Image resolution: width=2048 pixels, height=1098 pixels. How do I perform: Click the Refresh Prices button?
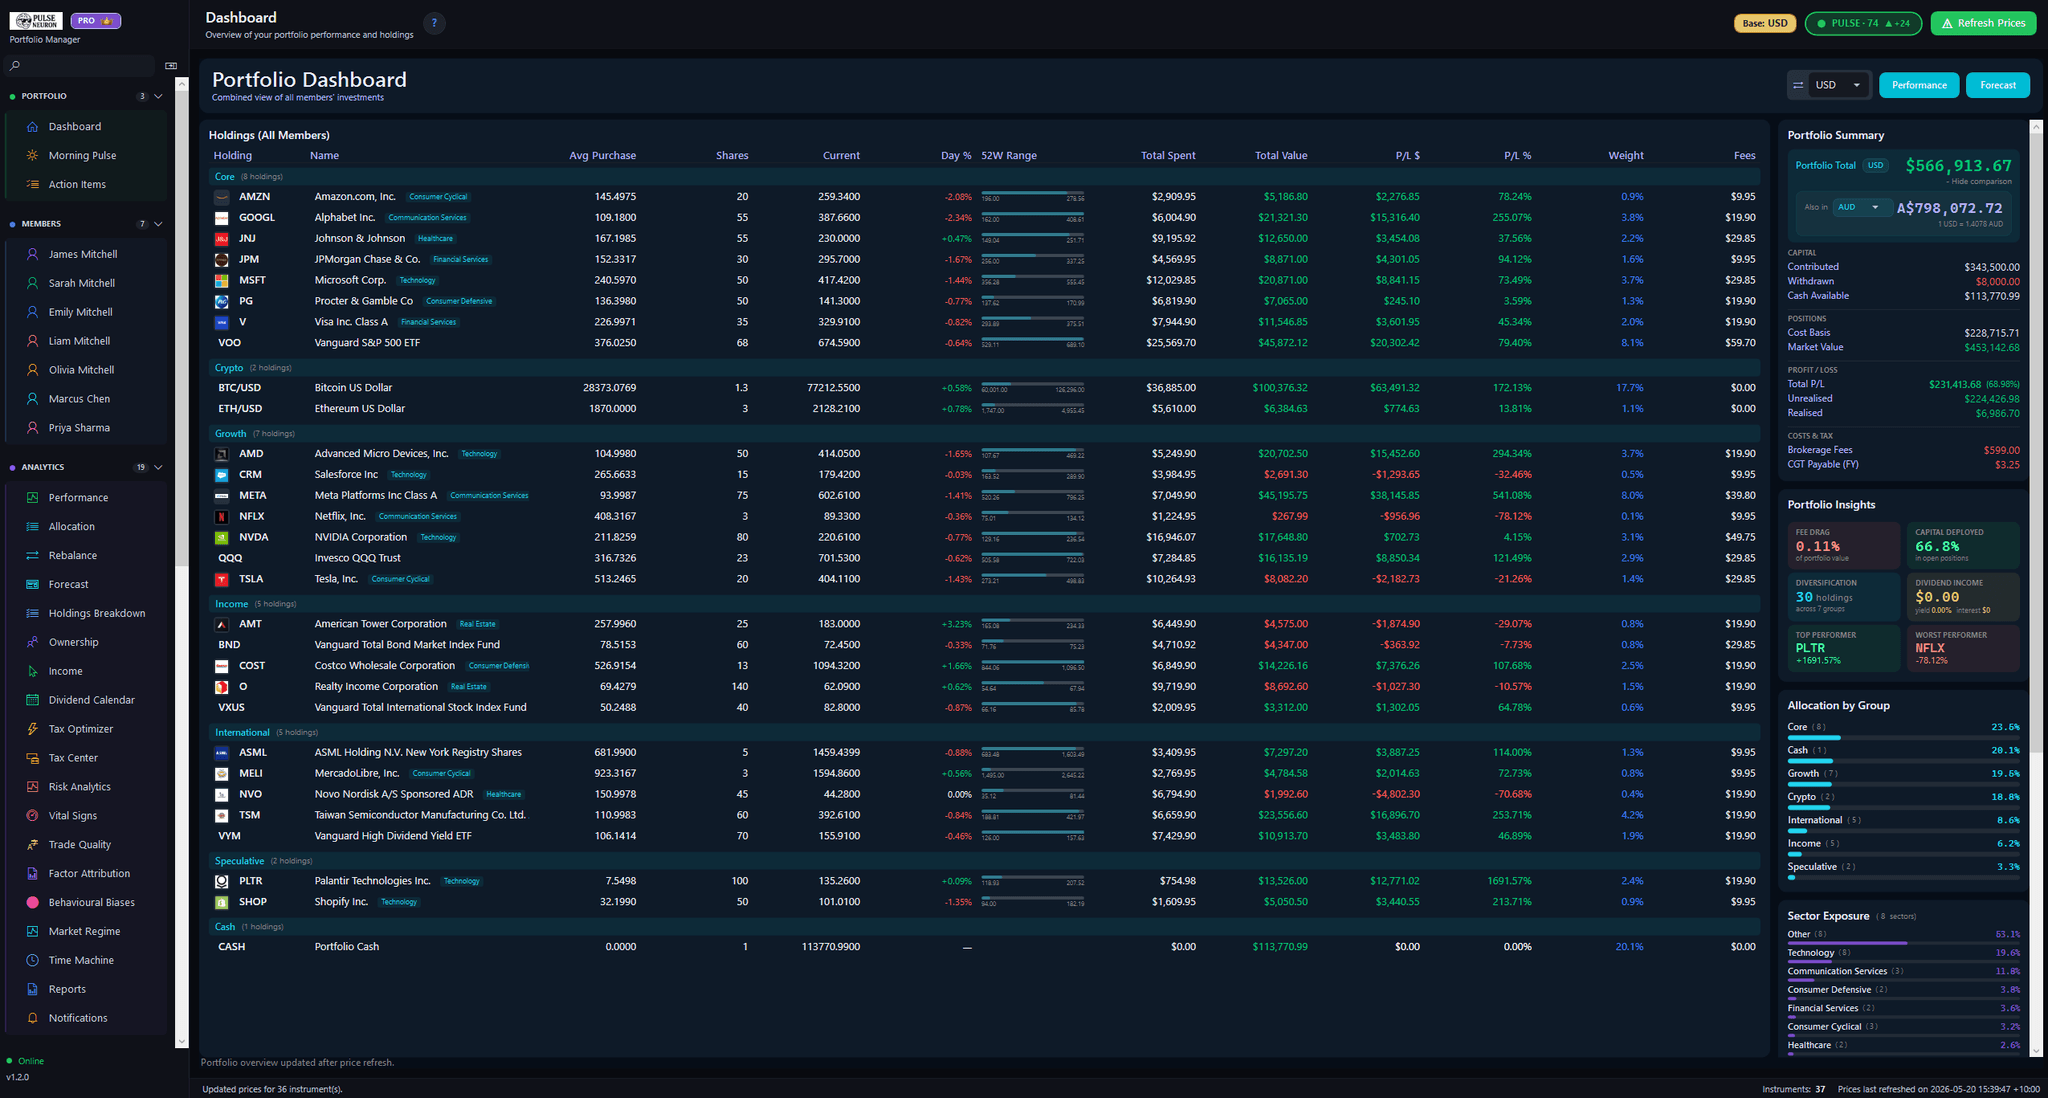pyautogui.click(x=1983, y=23)
